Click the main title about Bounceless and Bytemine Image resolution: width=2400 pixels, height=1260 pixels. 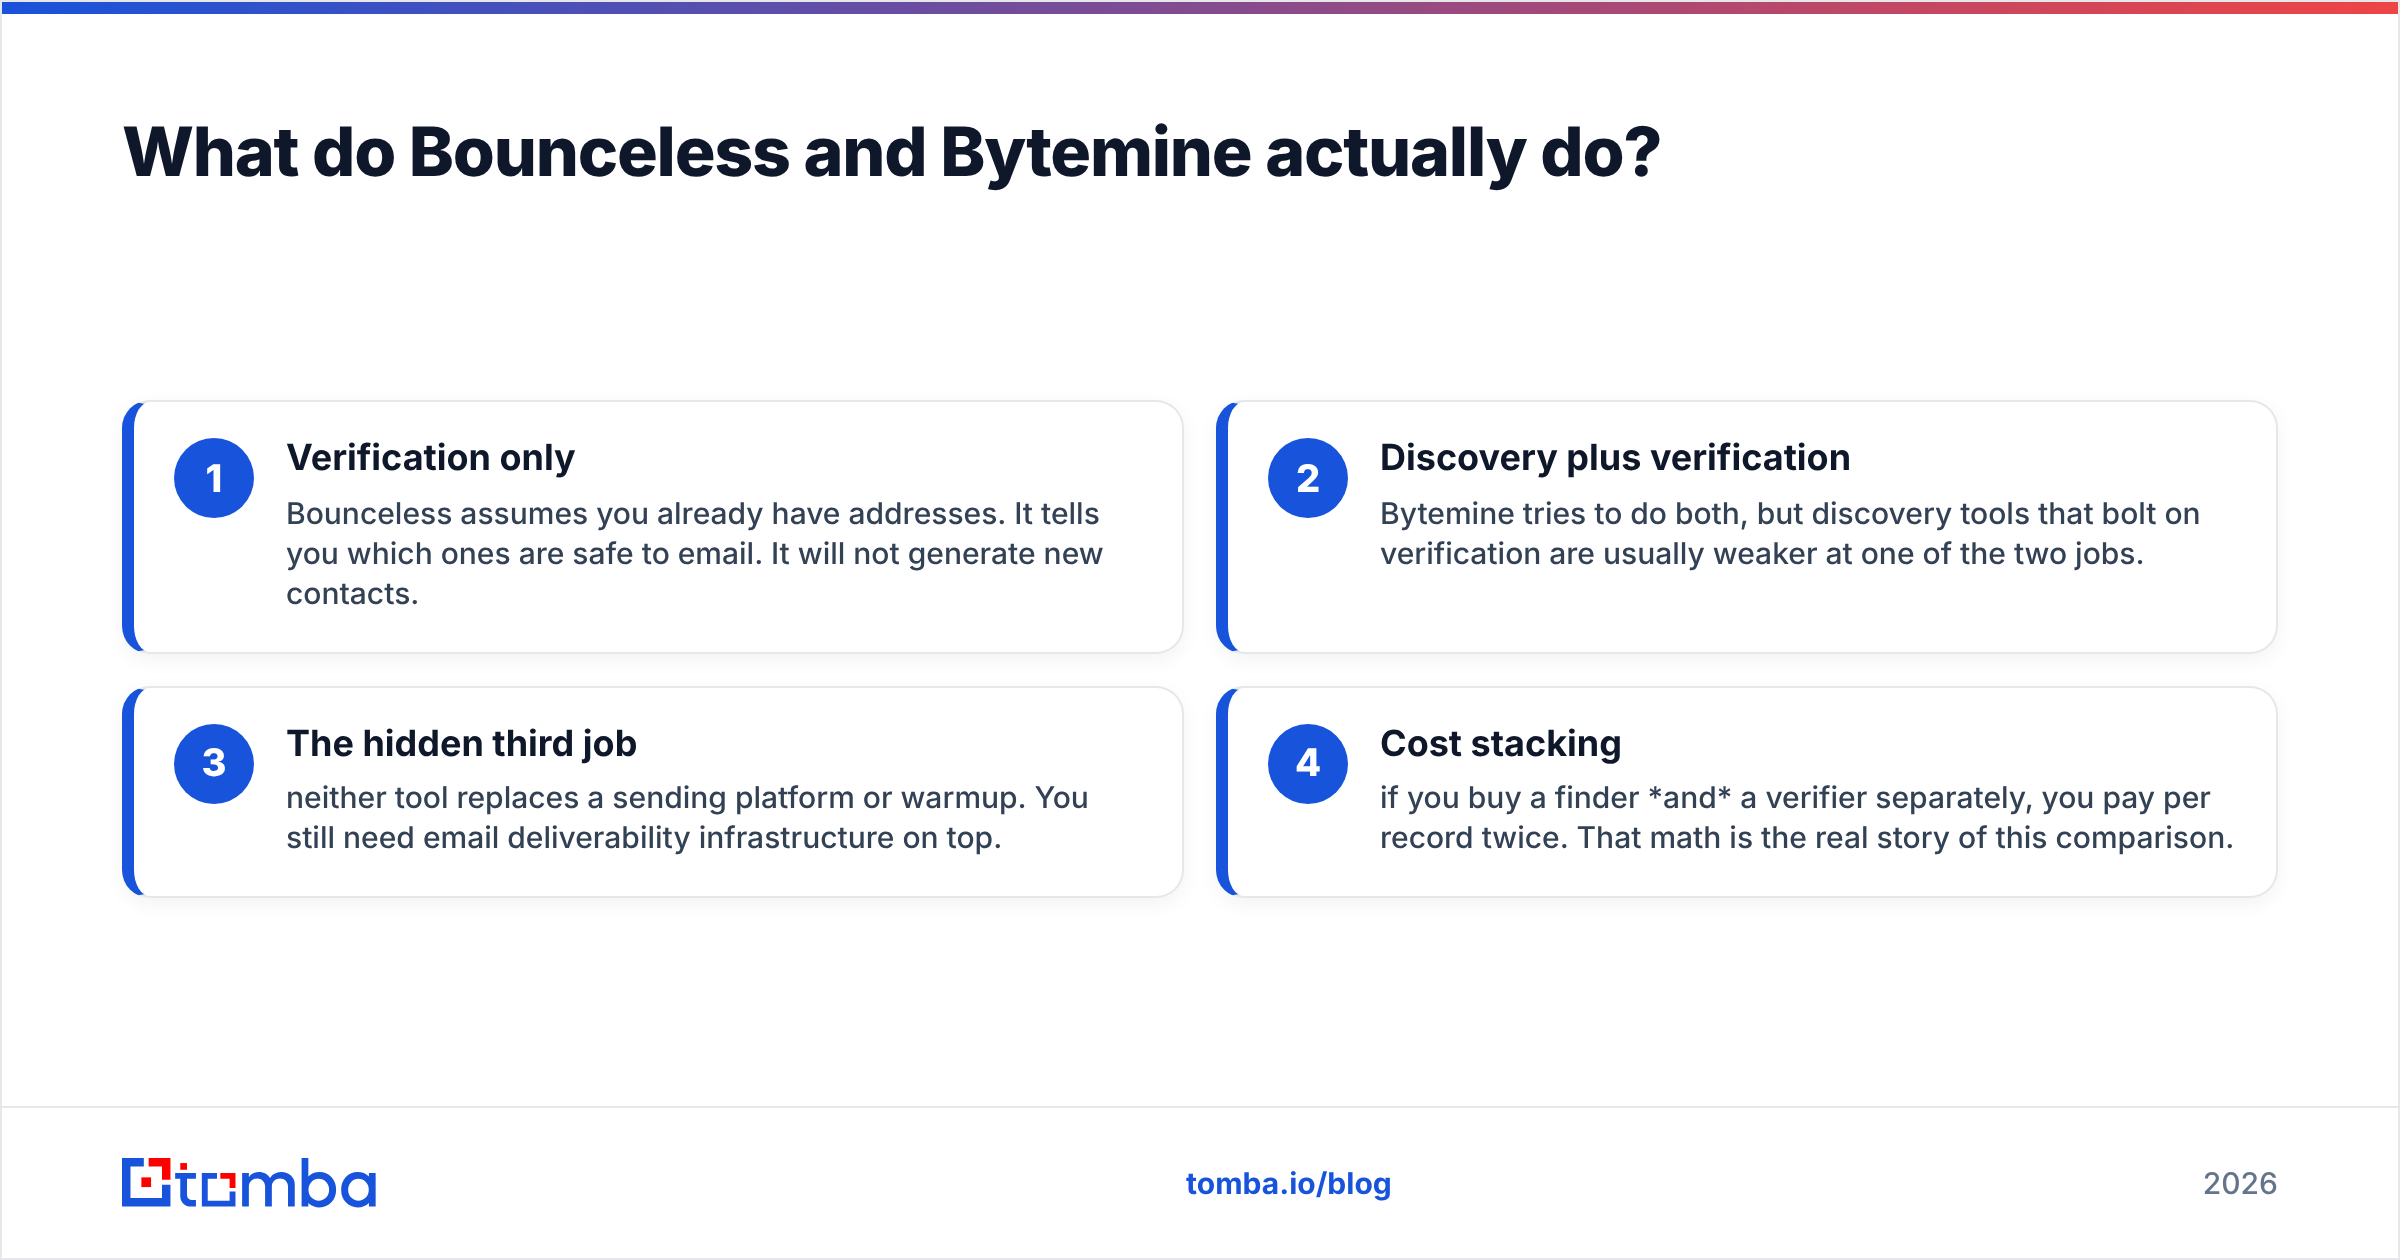click(x=892, y=153)
